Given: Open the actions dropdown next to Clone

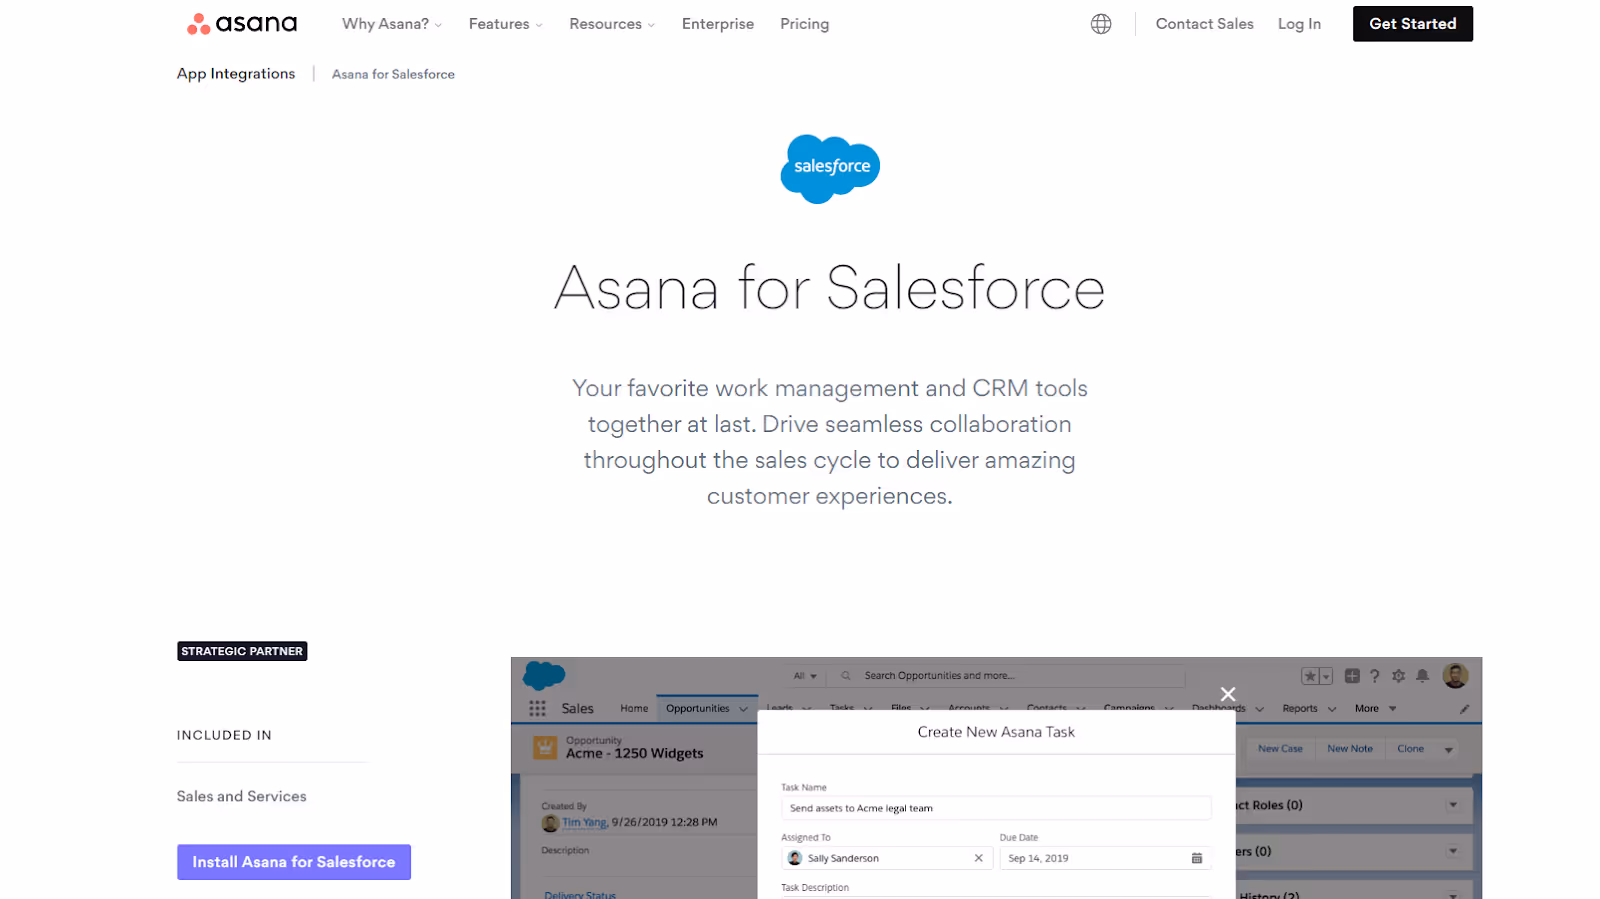Looking at the screenshot, I should 1448,749.
